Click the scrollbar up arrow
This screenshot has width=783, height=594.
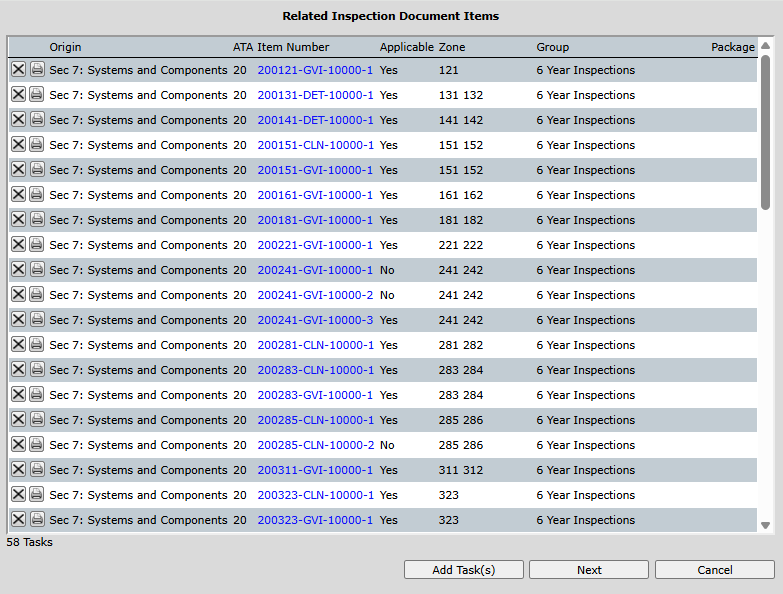[x=766, y=46]
